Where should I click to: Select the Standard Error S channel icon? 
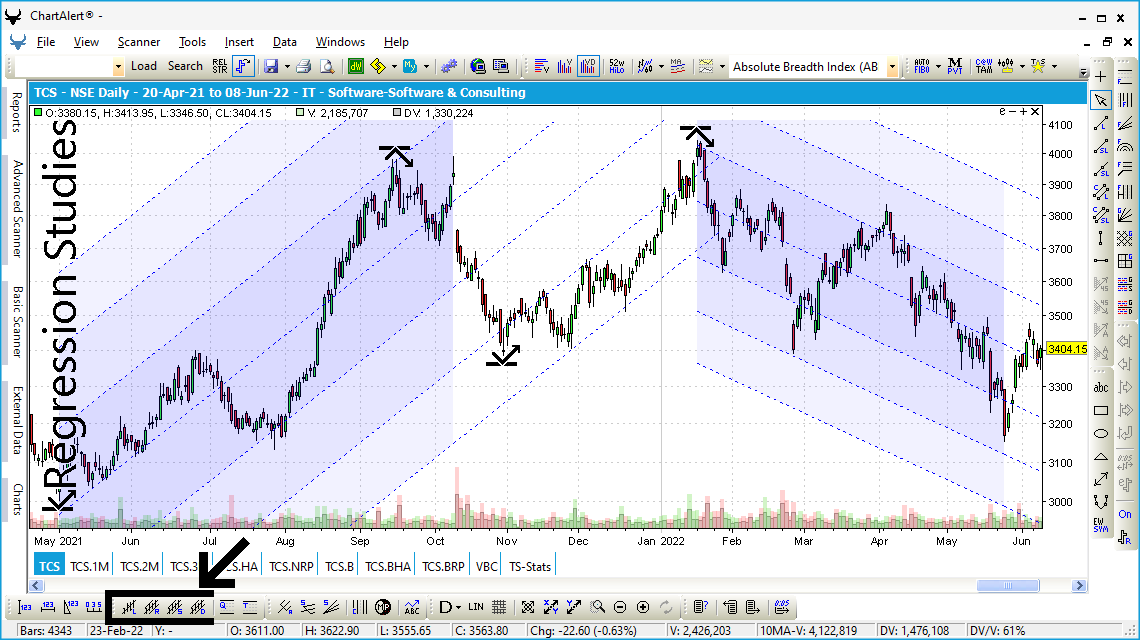175,607
